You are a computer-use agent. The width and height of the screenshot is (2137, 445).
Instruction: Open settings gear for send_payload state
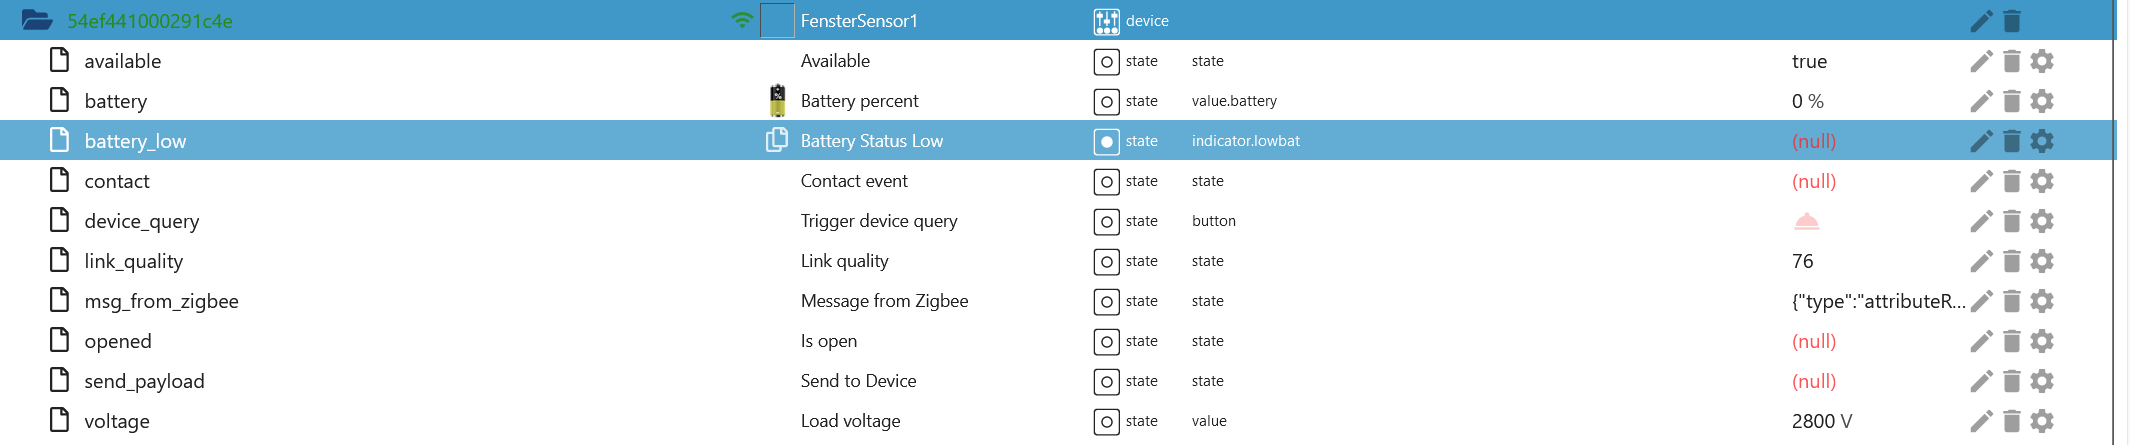click(2042, 381)
